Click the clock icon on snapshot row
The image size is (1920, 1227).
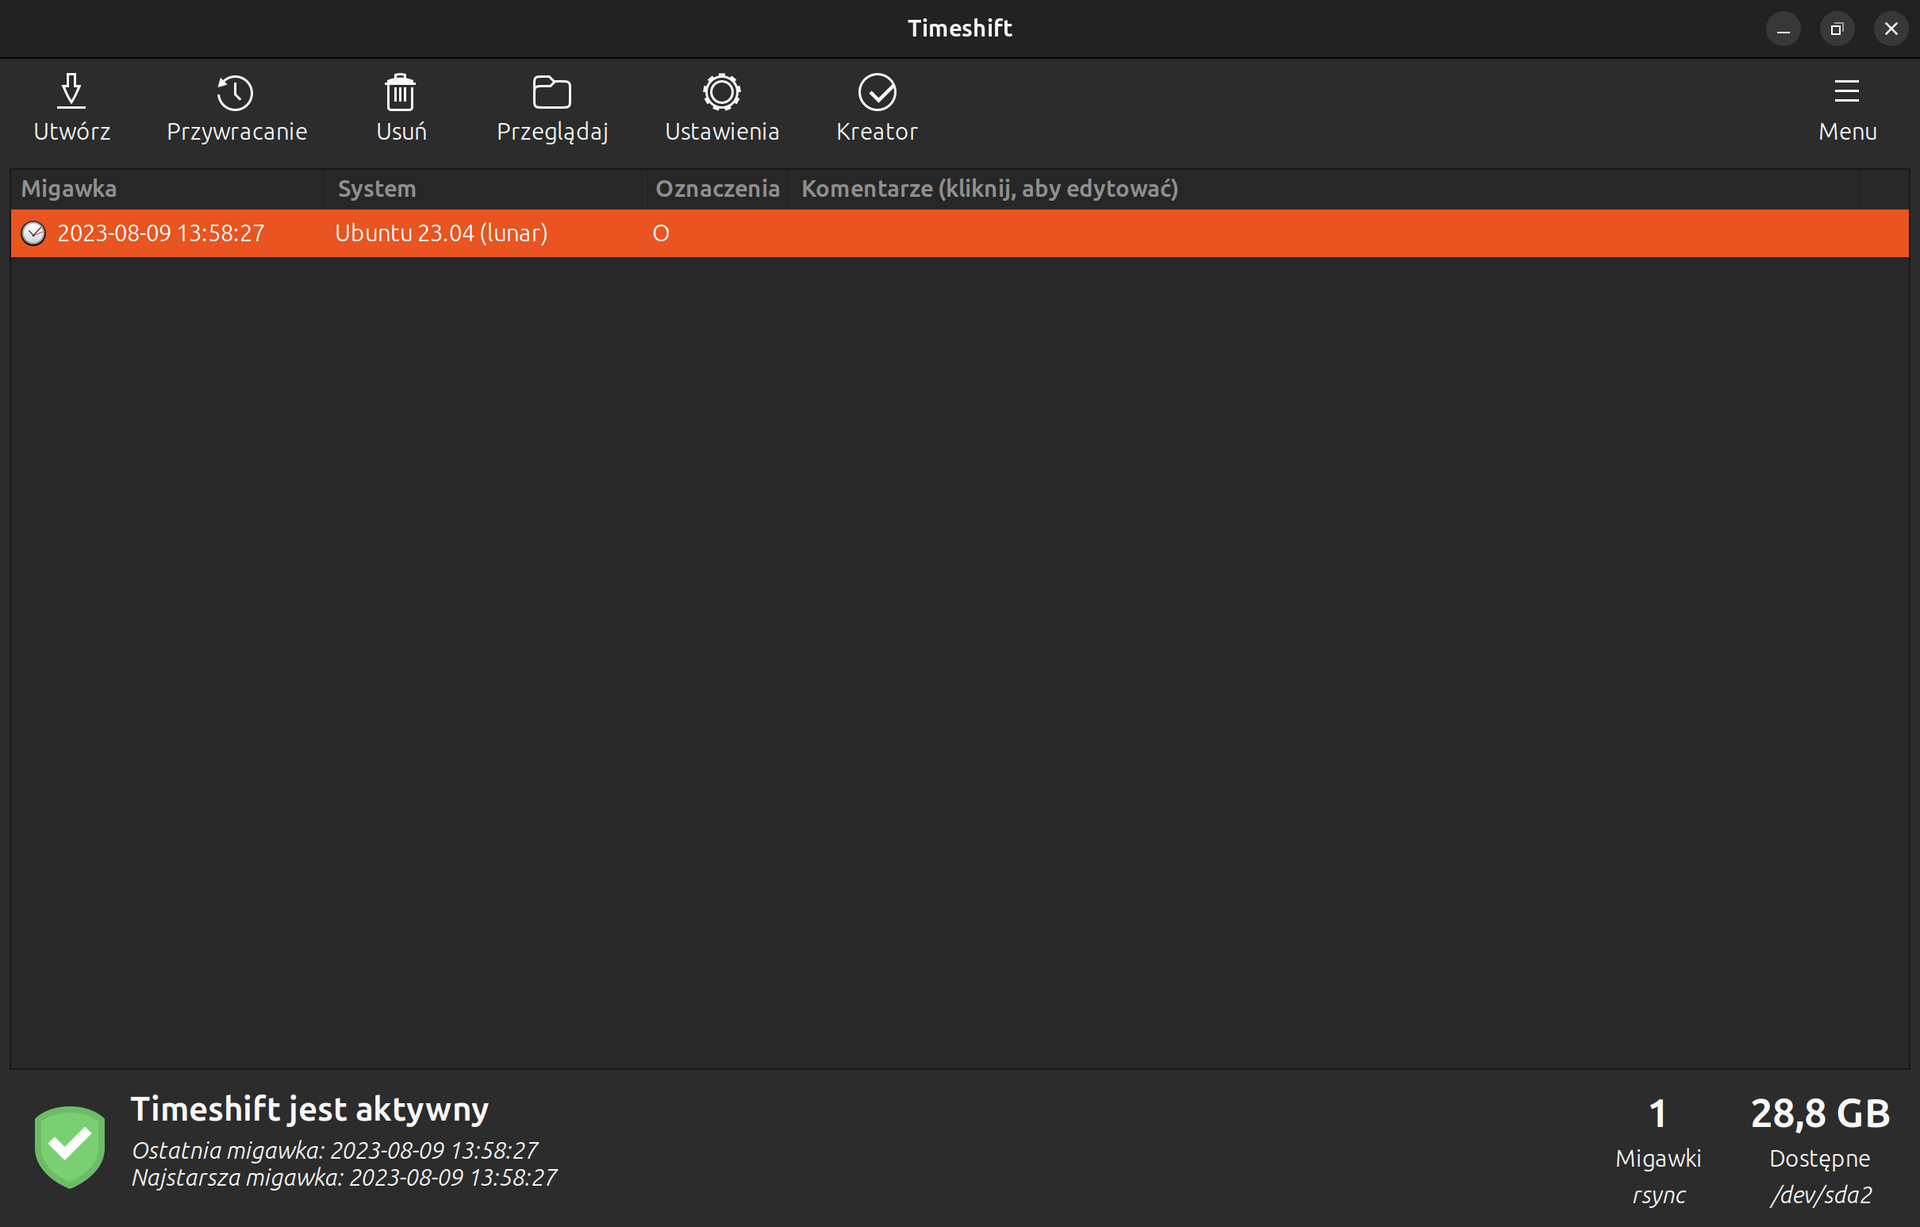point(34,233)
